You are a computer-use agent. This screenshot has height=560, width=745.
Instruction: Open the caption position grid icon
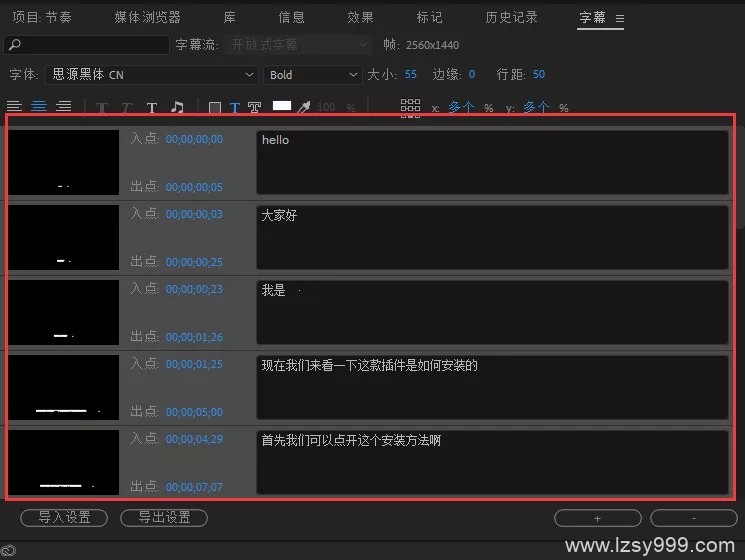[410, 107]
